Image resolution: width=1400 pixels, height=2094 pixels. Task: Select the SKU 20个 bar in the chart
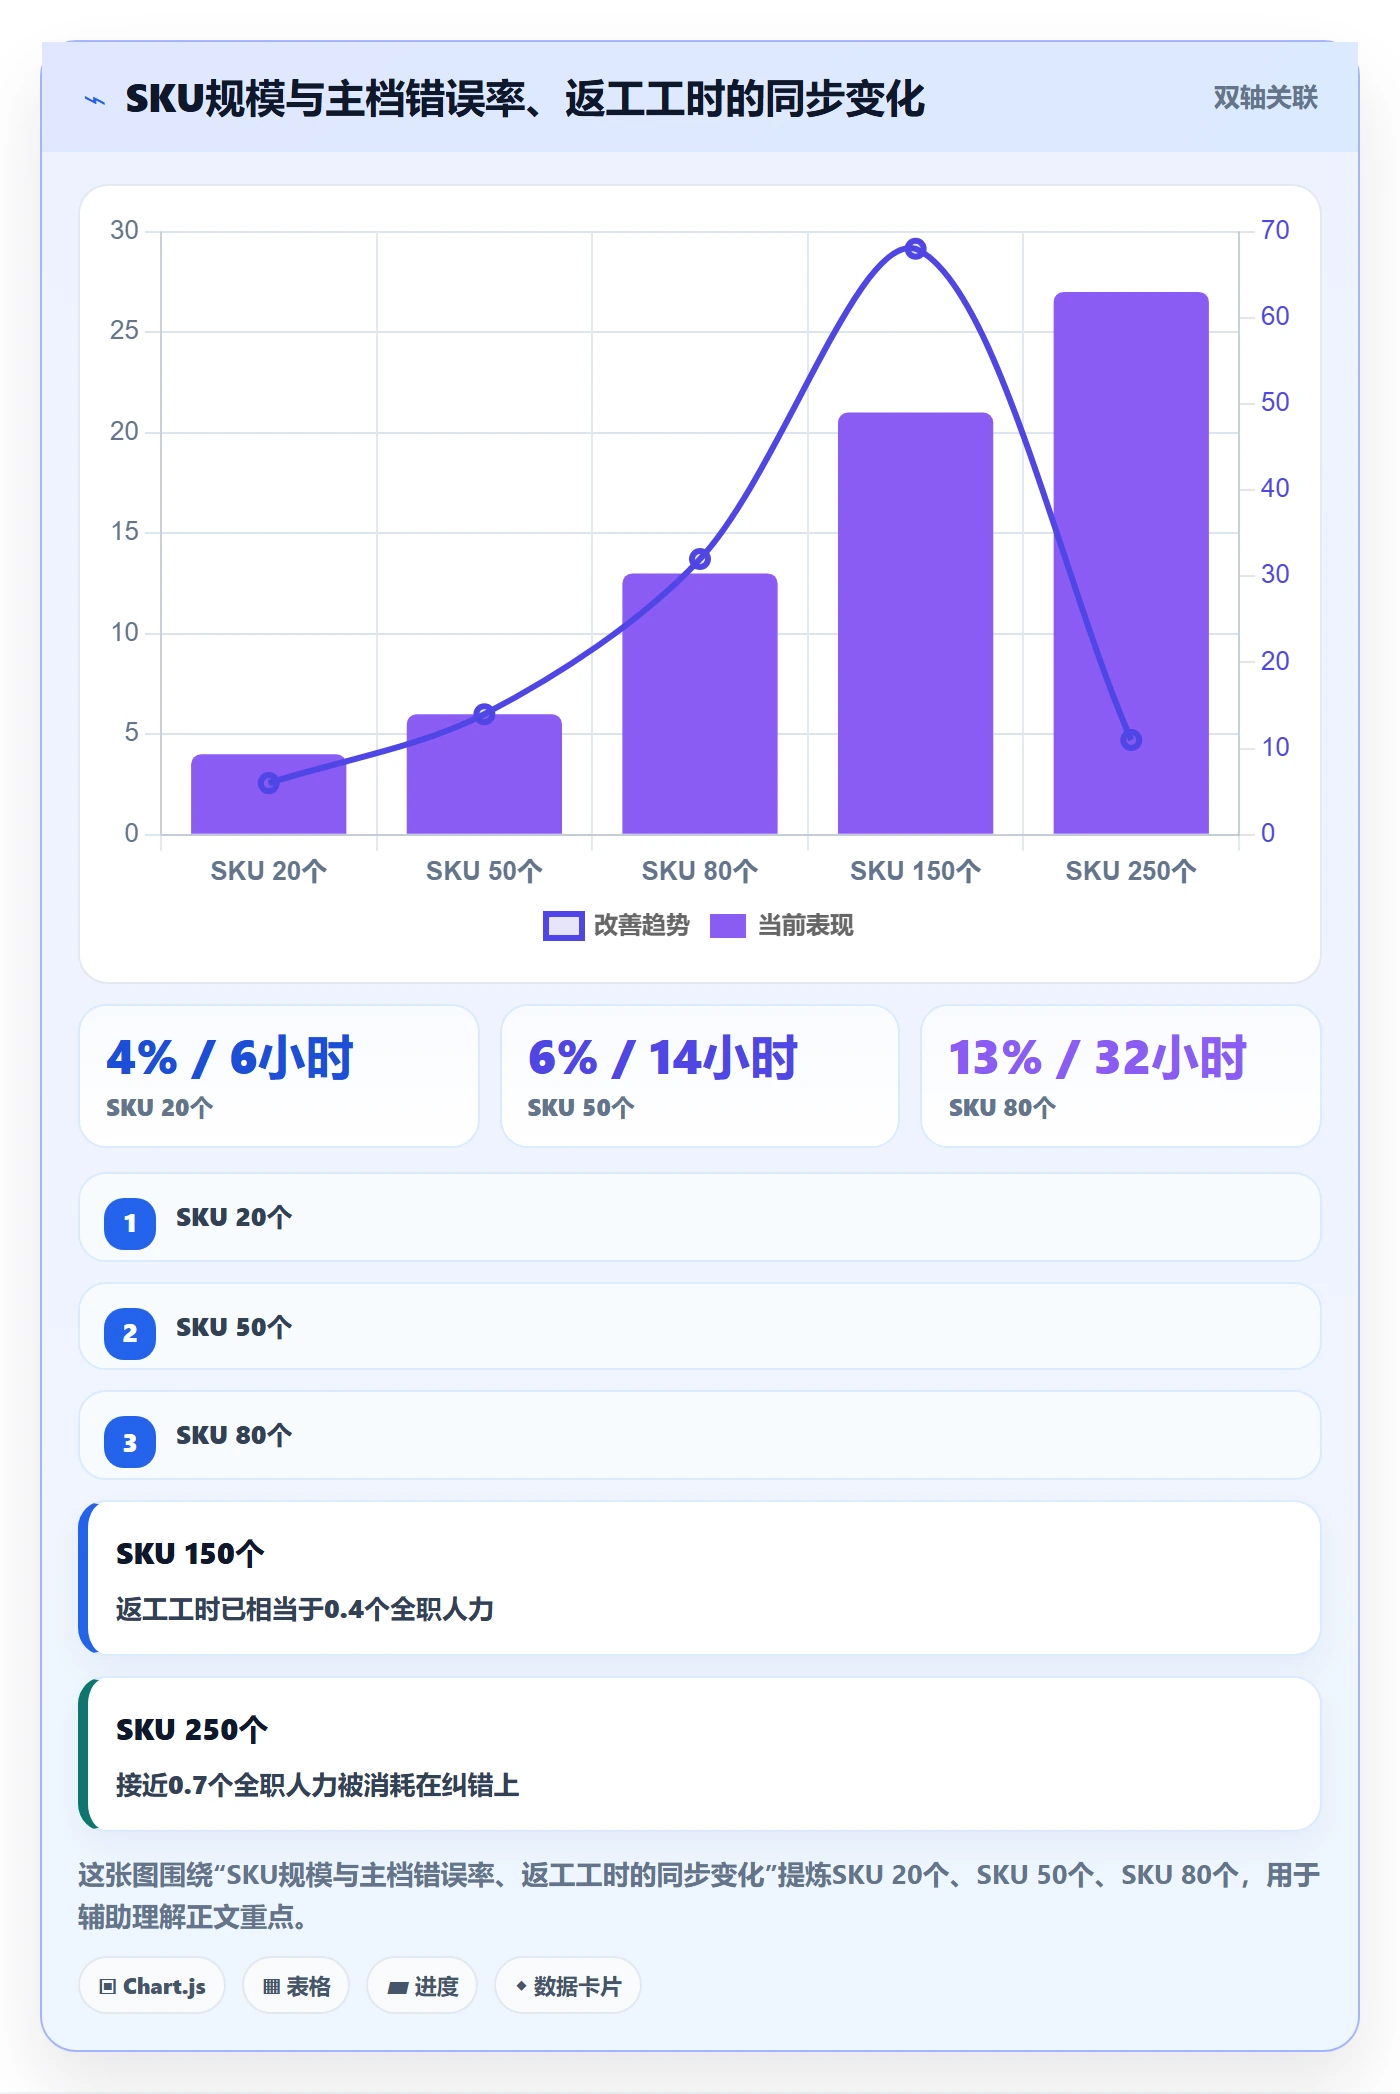coord(269,794)
